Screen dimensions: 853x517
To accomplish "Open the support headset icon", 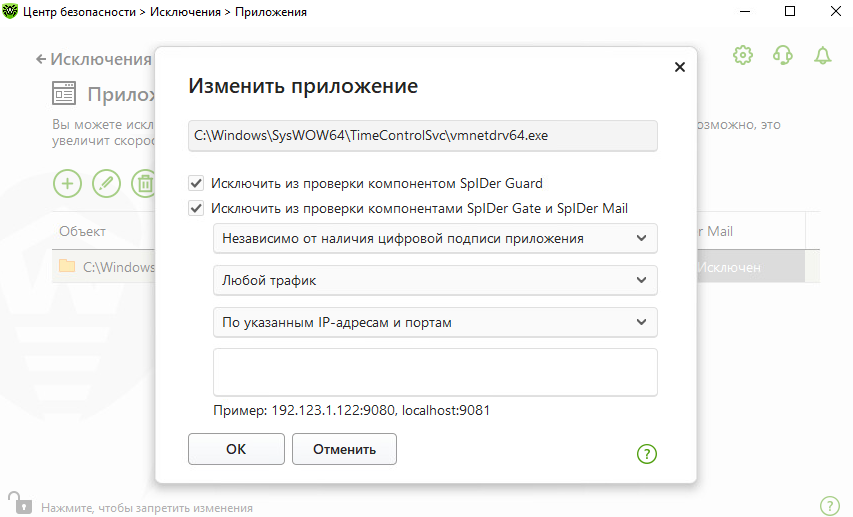I will pos(783,55).
